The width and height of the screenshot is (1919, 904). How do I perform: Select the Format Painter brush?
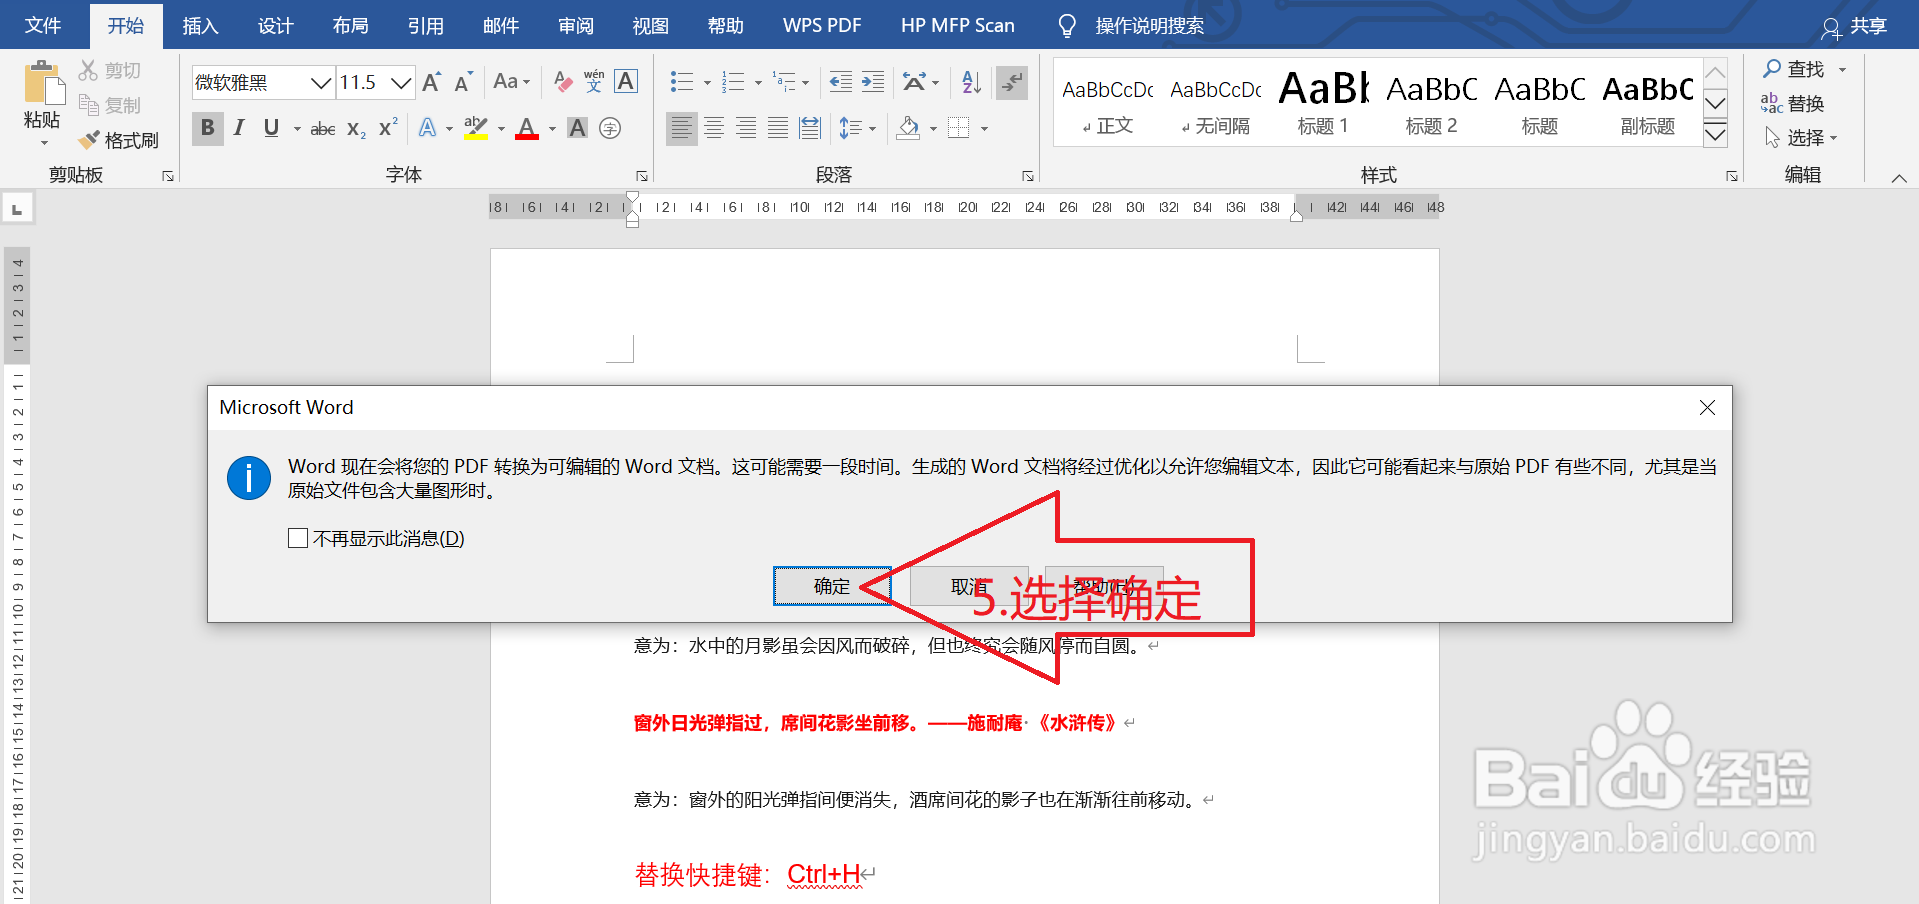click(89, 140)
